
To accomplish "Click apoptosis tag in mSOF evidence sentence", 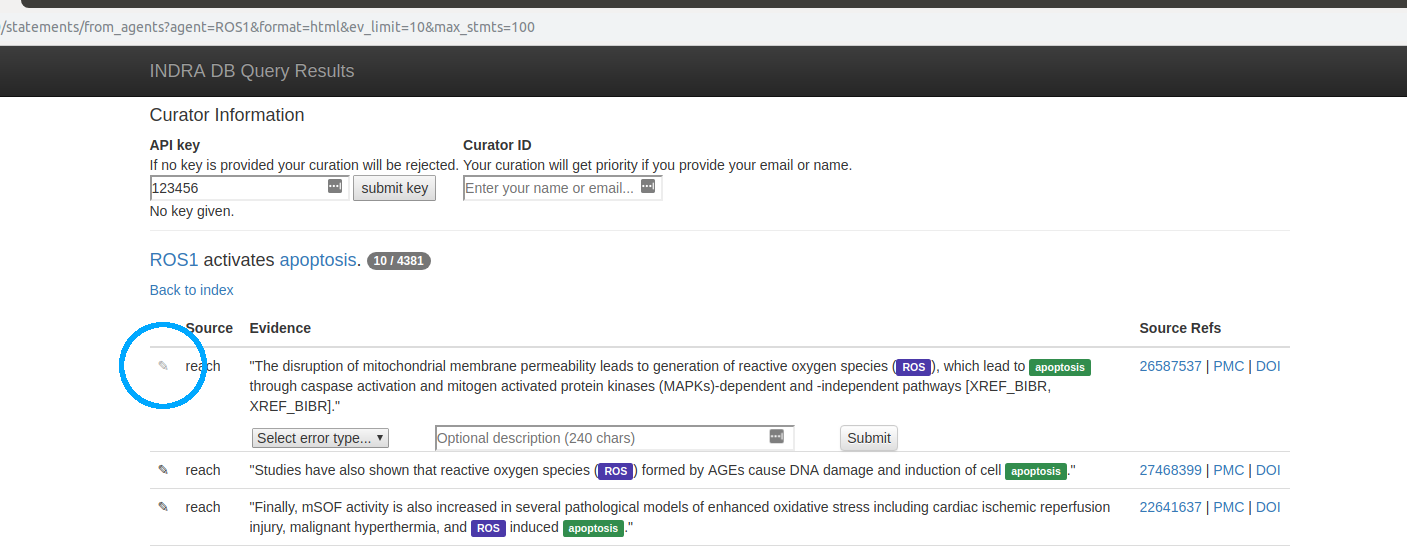I will click(x=594, y=528).
